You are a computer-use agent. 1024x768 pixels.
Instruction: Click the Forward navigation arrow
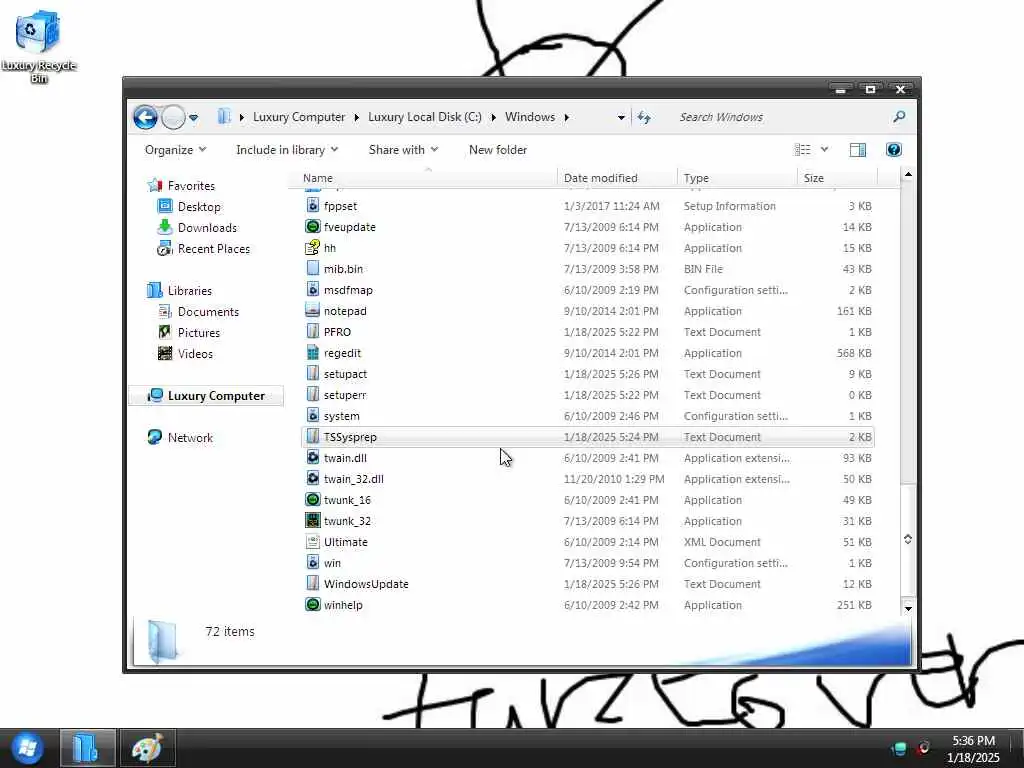pos(173,118)
